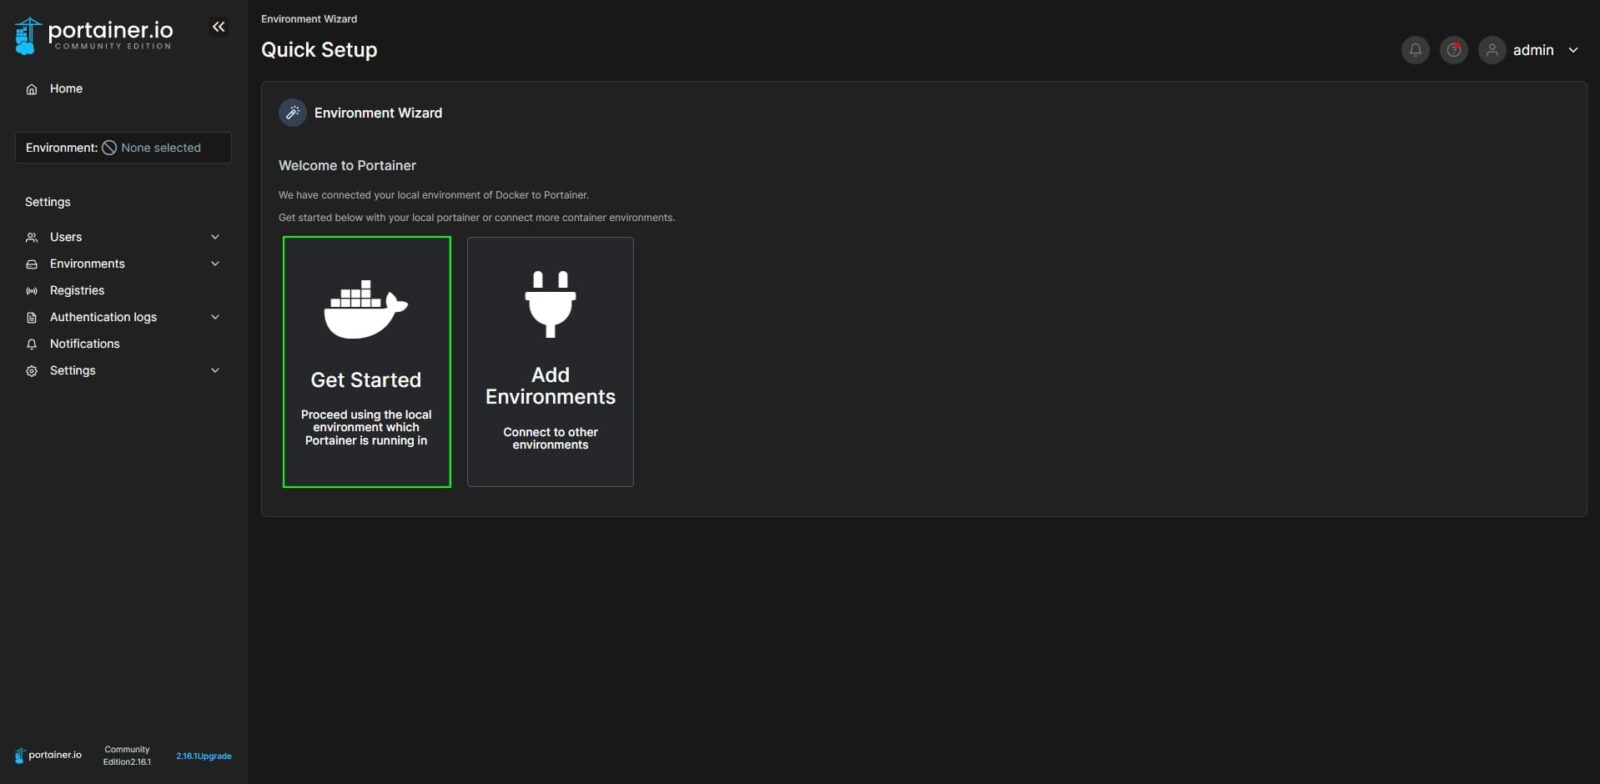Click "We have connected your local environment" sentence
Image resolution: width=1600 pixels, height=784 pixels.
tap(433, 195)
